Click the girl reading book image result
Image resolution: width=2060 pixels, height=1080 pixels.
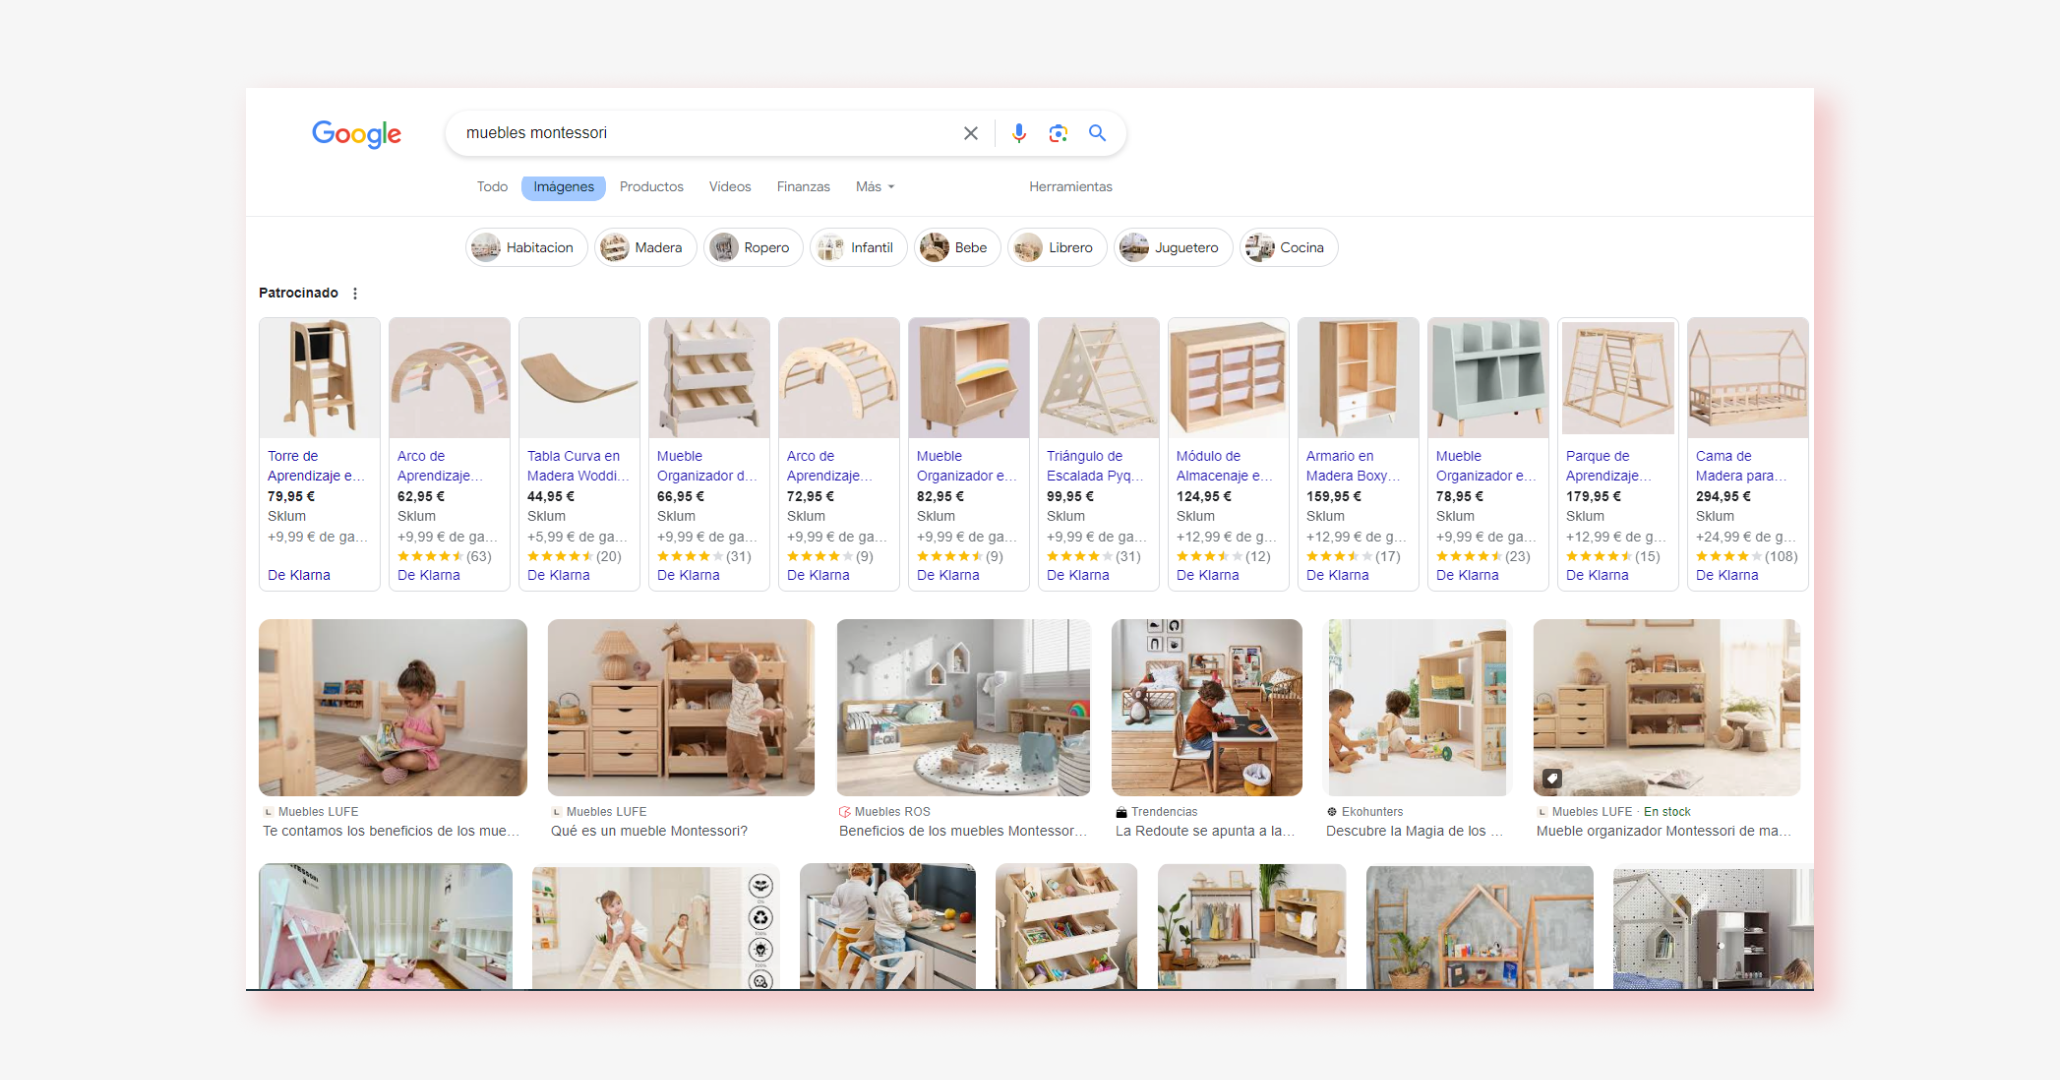pos(392,707)
